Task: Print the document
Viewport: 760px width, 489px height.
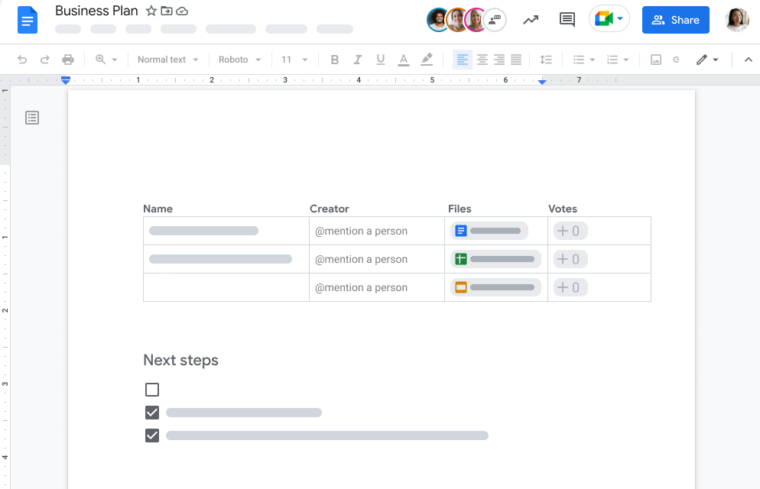Action: tap(68, 60)
